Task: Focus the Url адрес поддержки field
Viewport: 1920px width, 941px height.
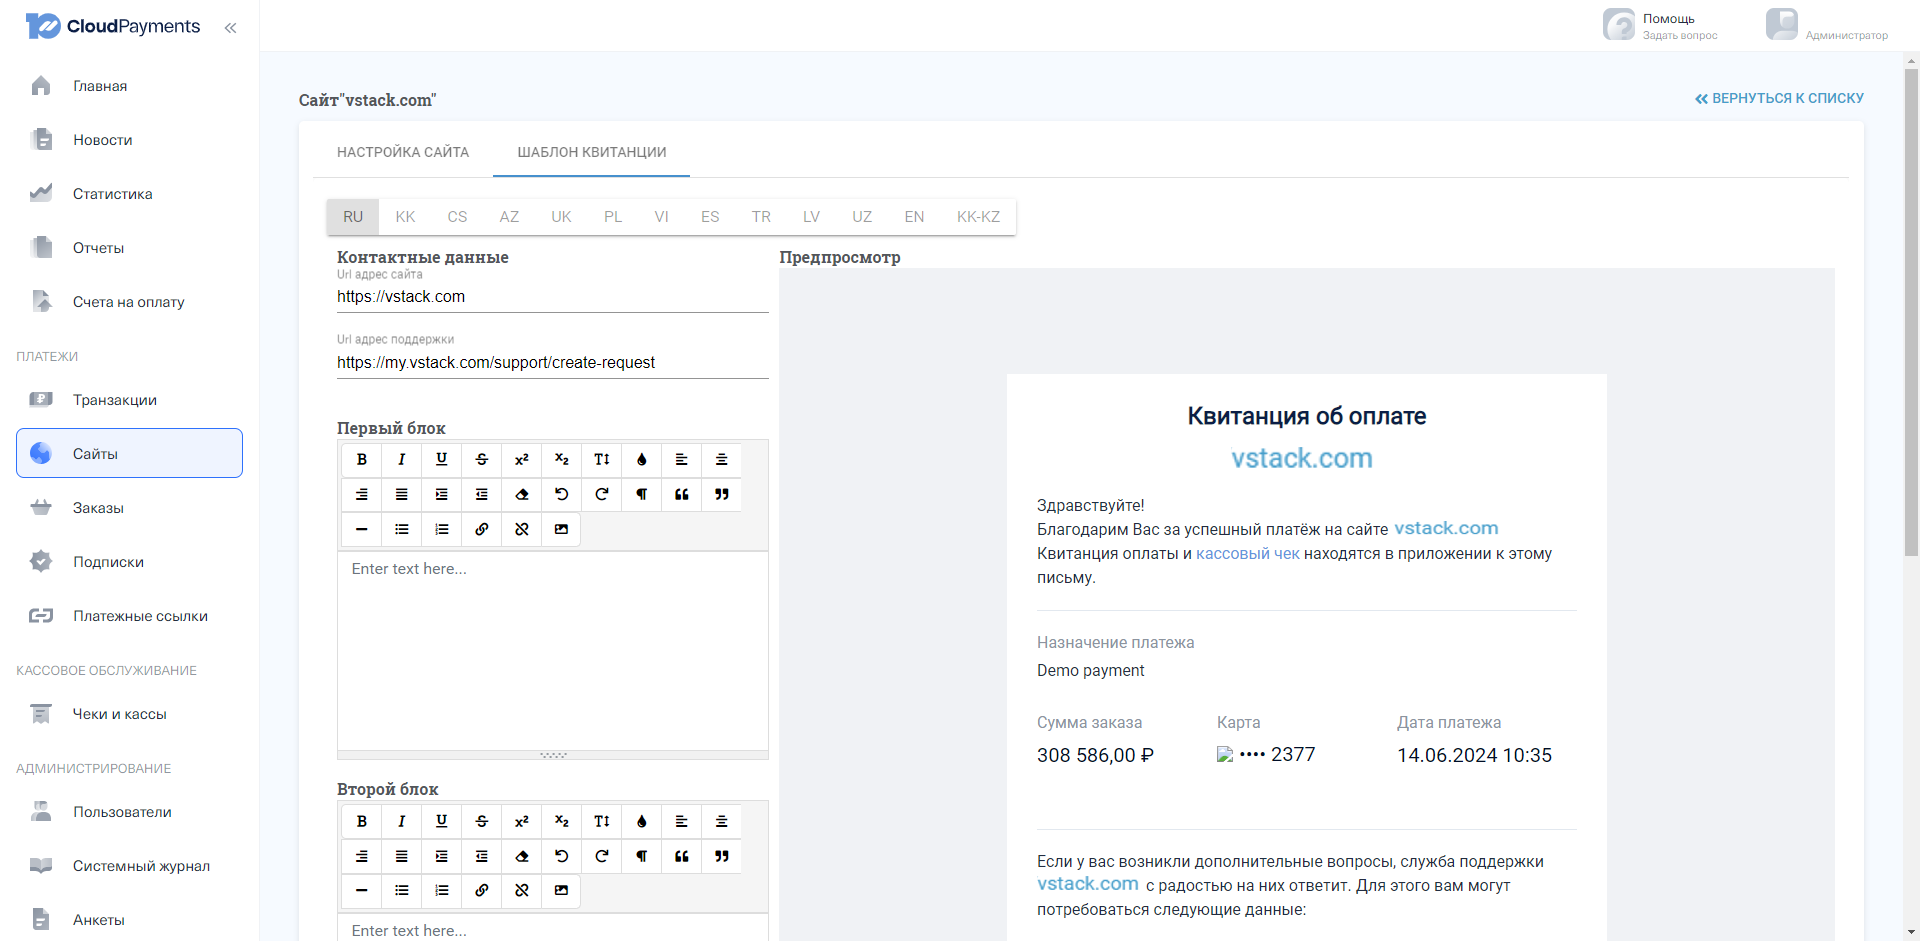Action: (552, 363)
